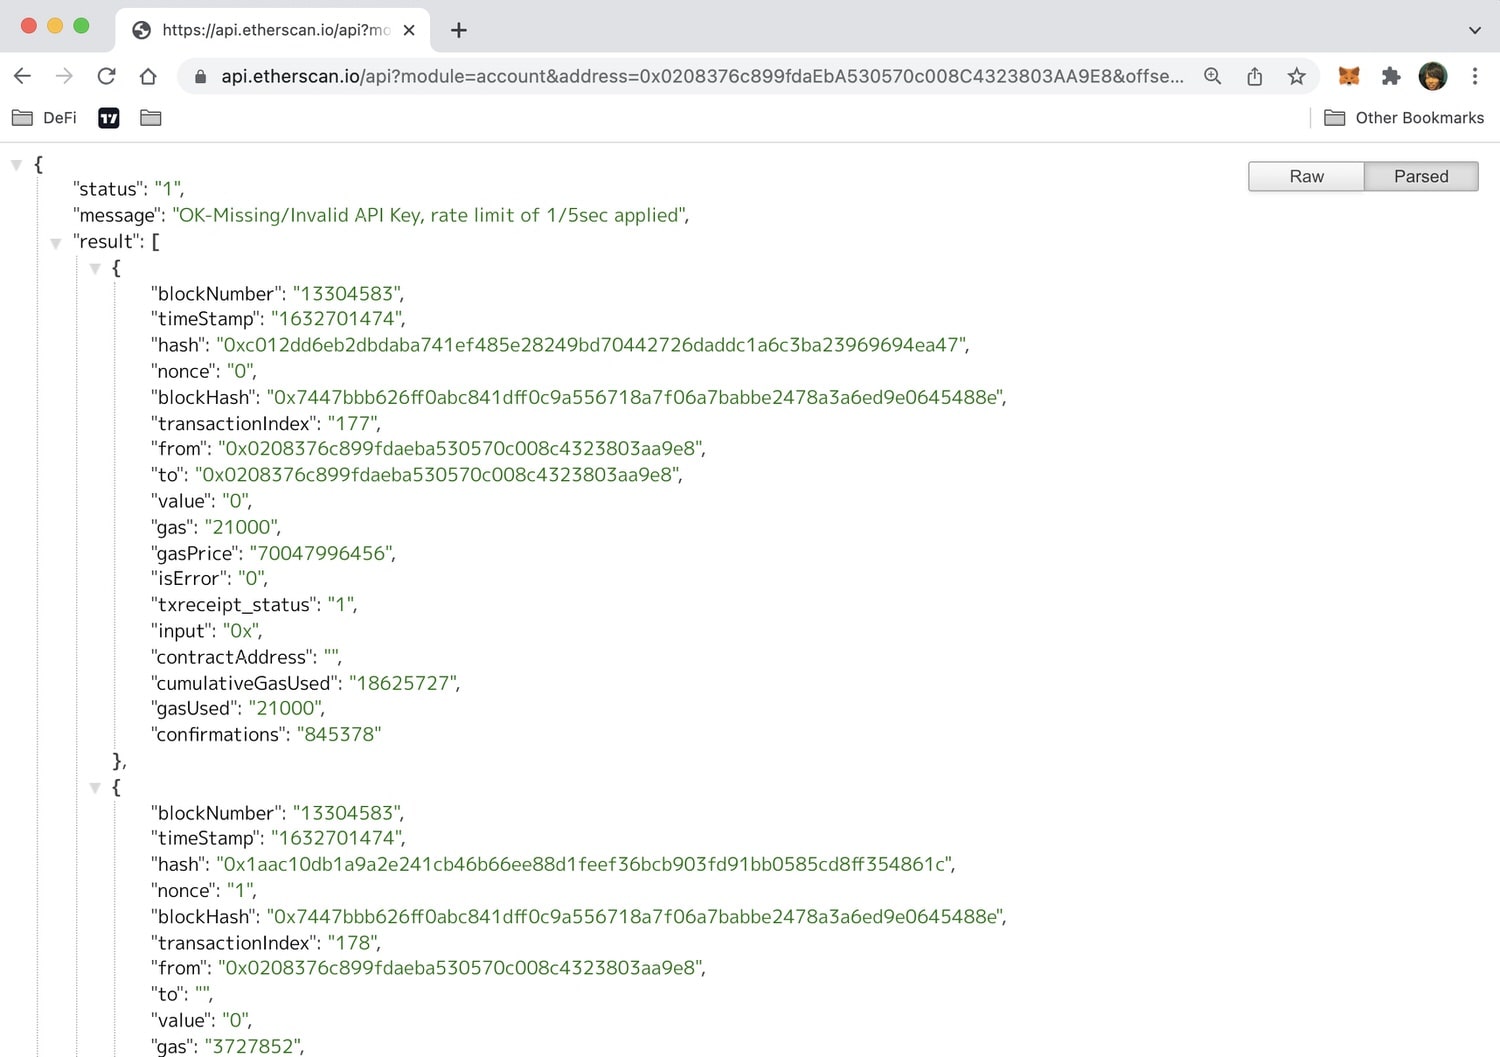Viewport: 1500px width, 1057px height.
Task: Click the "input" value "0x"
Action: (x=242, y=631)
